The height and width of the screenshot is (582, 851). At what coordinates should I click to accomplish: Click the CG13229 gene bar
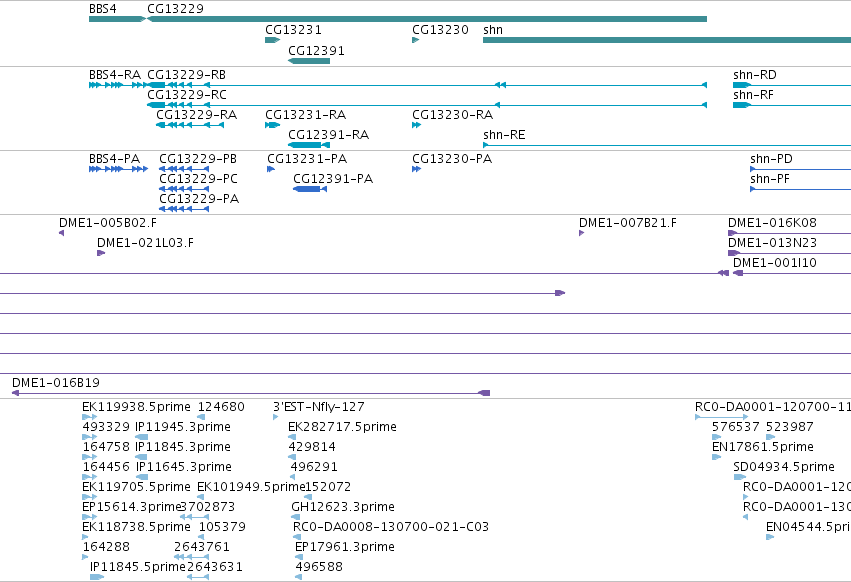pos(427,19)
